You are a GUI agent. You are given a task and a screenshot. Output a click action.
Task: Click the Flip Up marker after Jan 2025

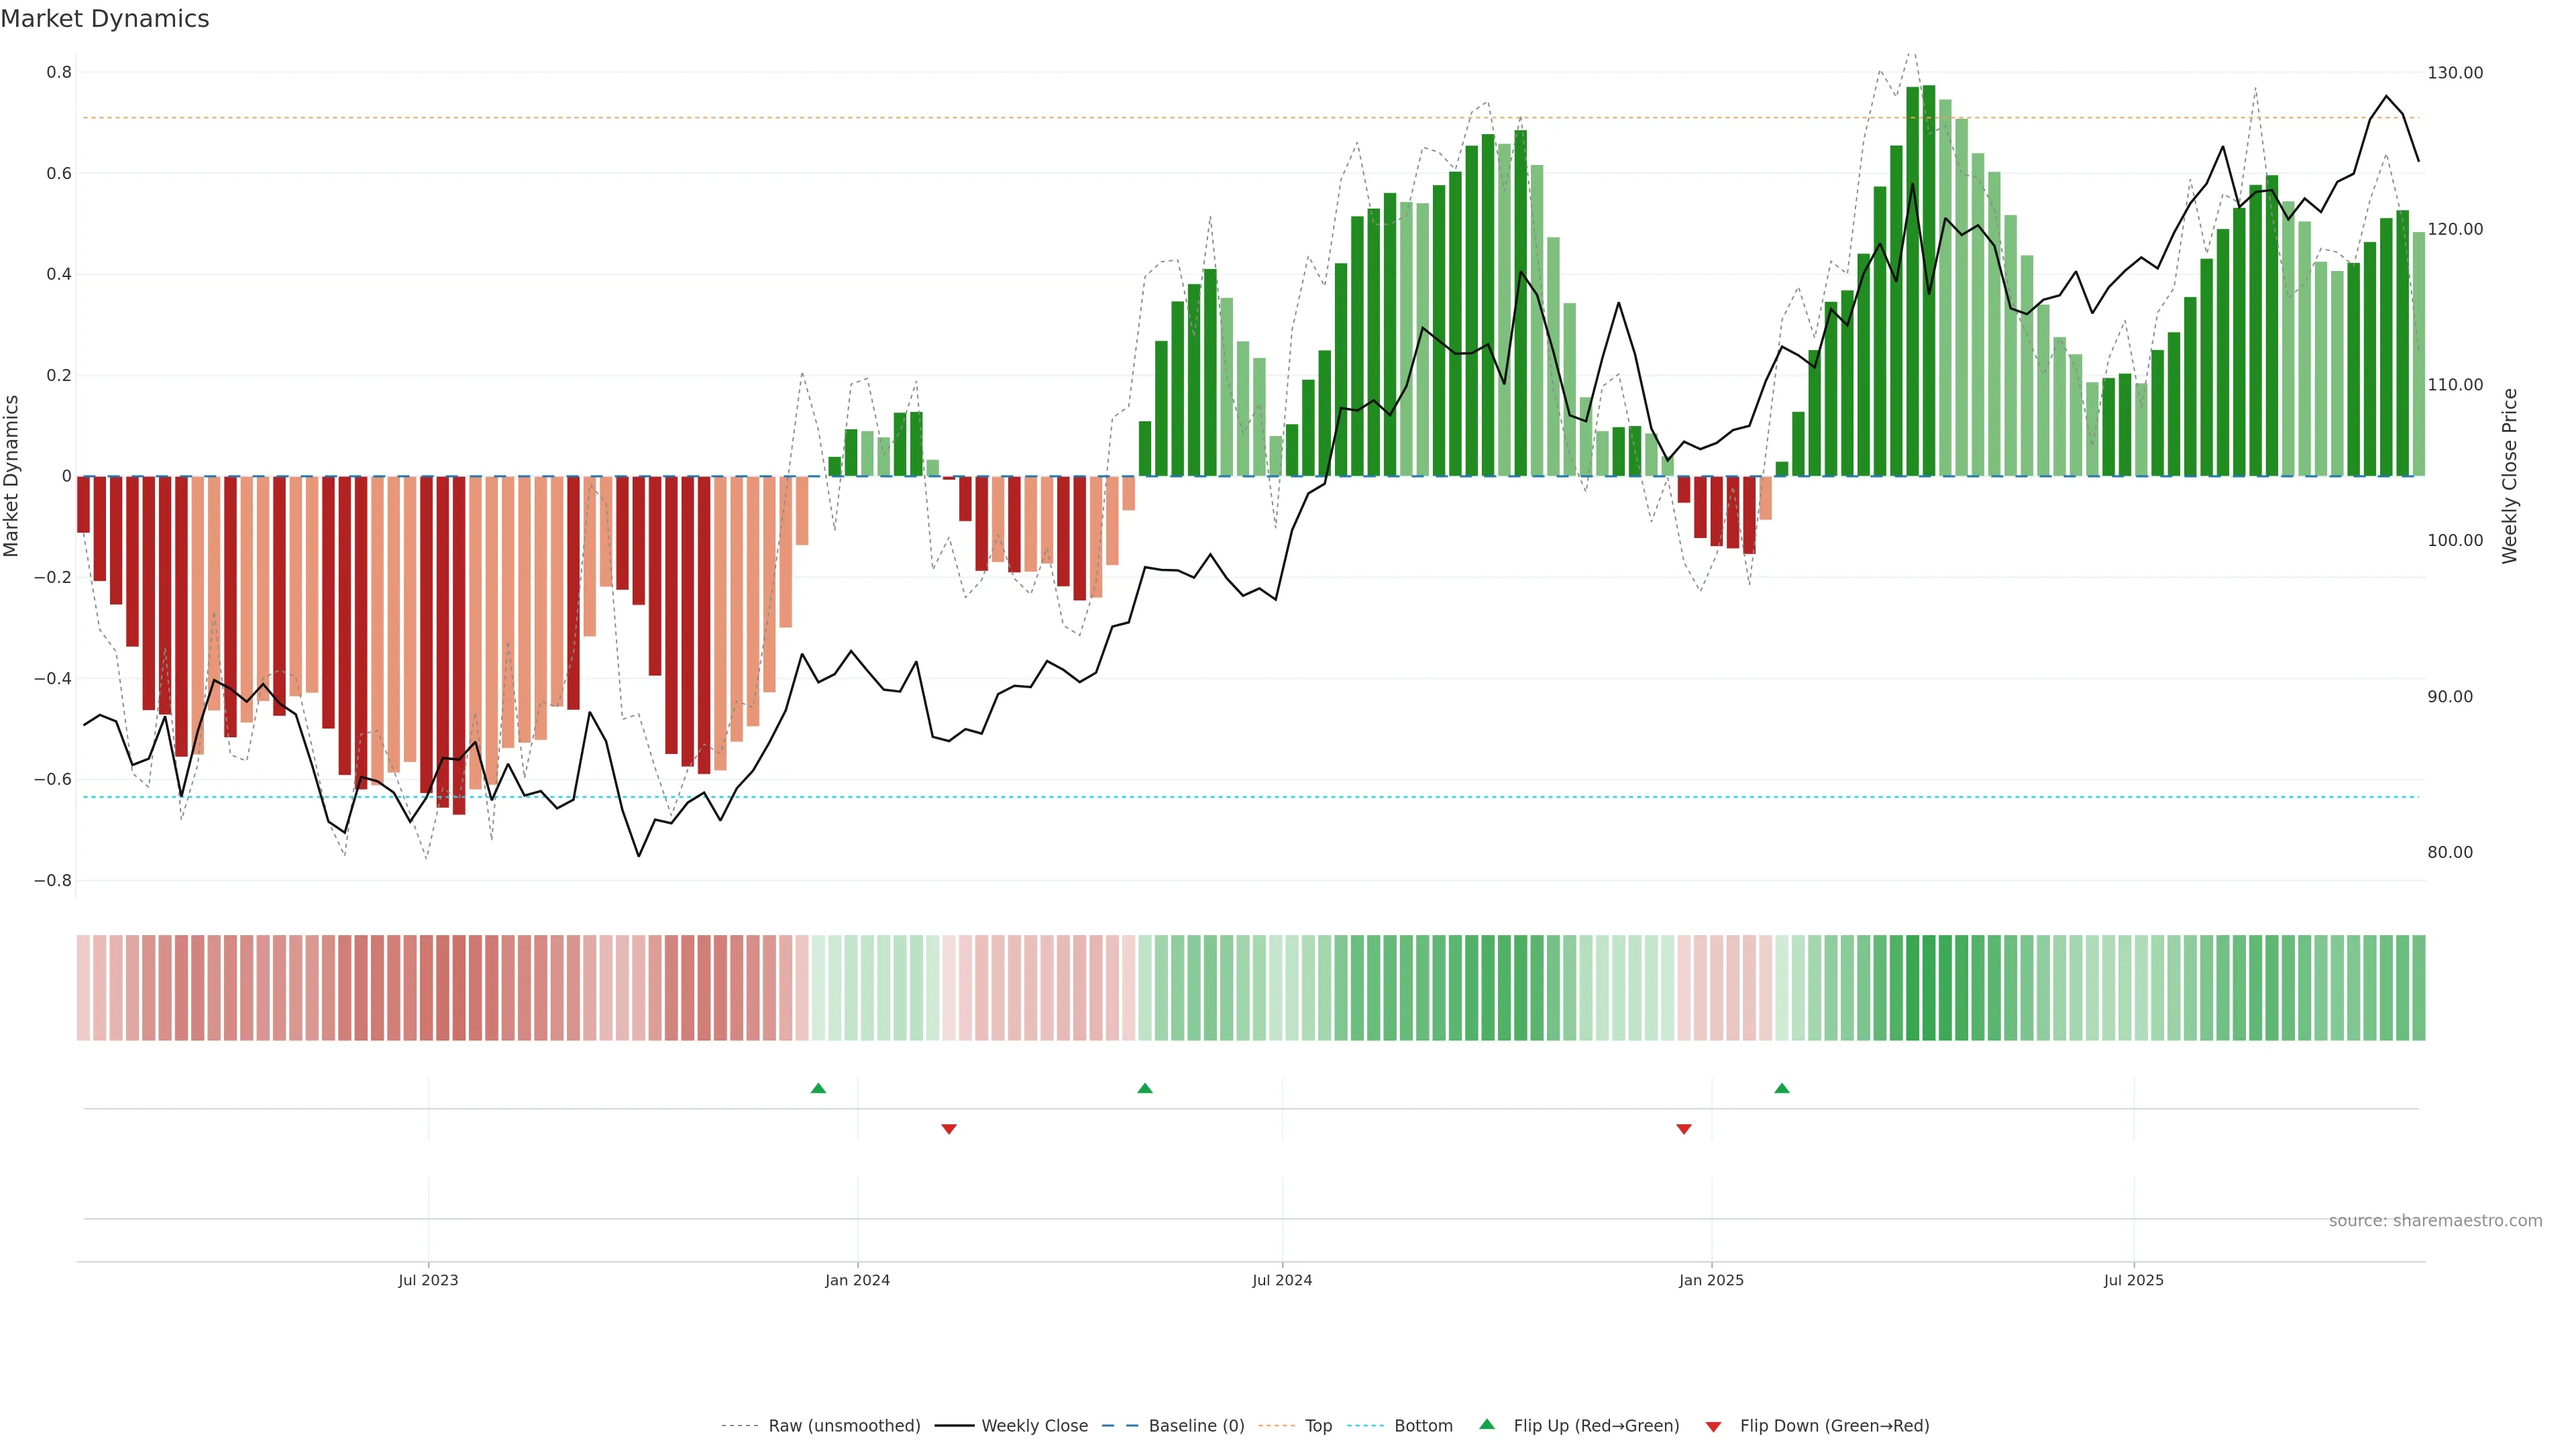pyautogui.click(x=1781, y=1088)
